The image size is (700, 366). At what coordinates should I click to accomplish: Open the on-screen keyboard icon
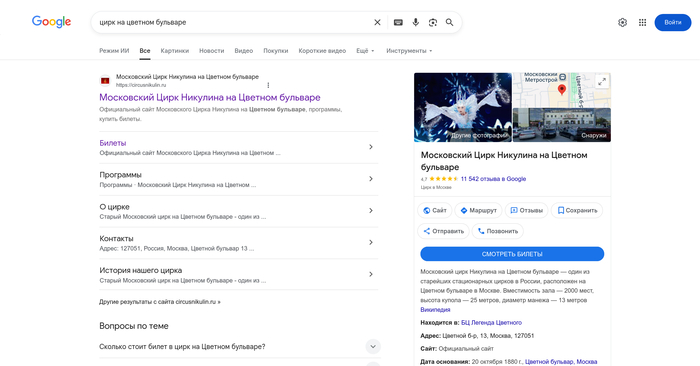point(398,22)
